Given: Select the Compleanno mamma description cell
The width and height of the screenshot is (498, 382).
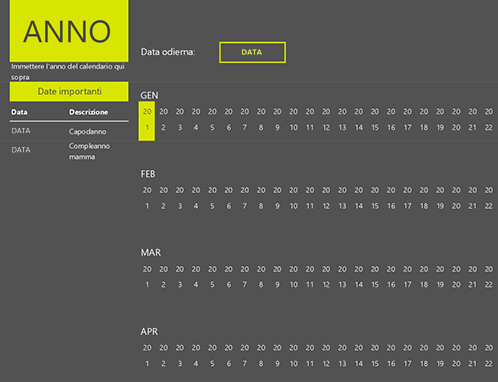Looking at the screenshot, I should [x=89, y=151].
